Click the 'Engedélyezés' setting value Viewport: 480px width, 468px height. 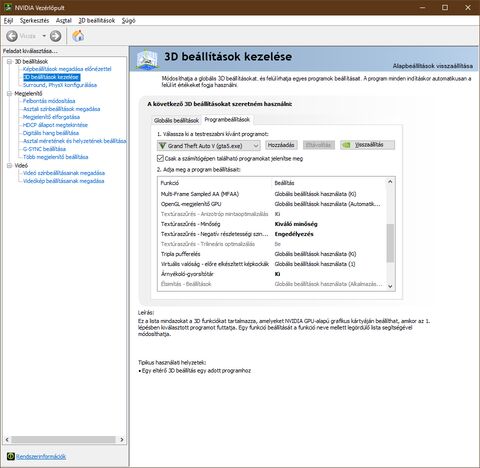pos(294,234)
